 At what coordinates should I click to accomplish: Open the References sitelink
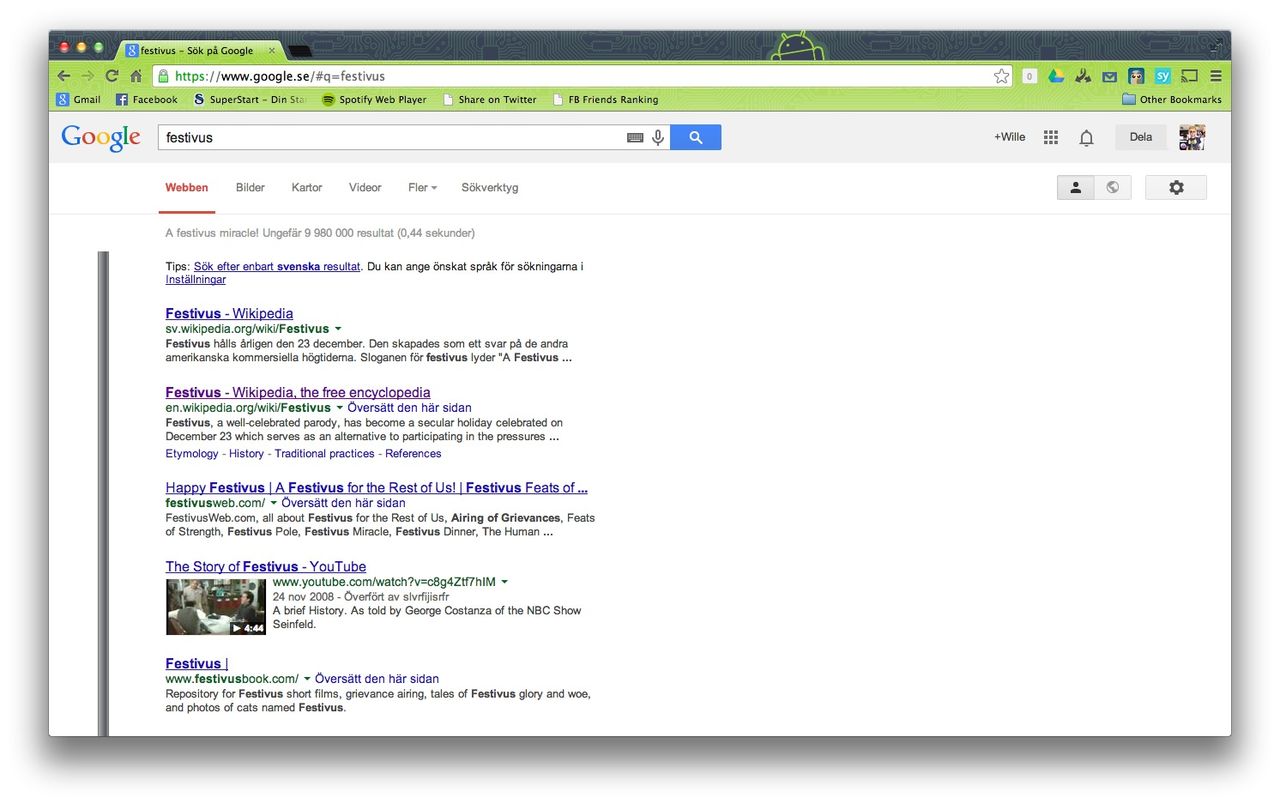click(413, 454)
